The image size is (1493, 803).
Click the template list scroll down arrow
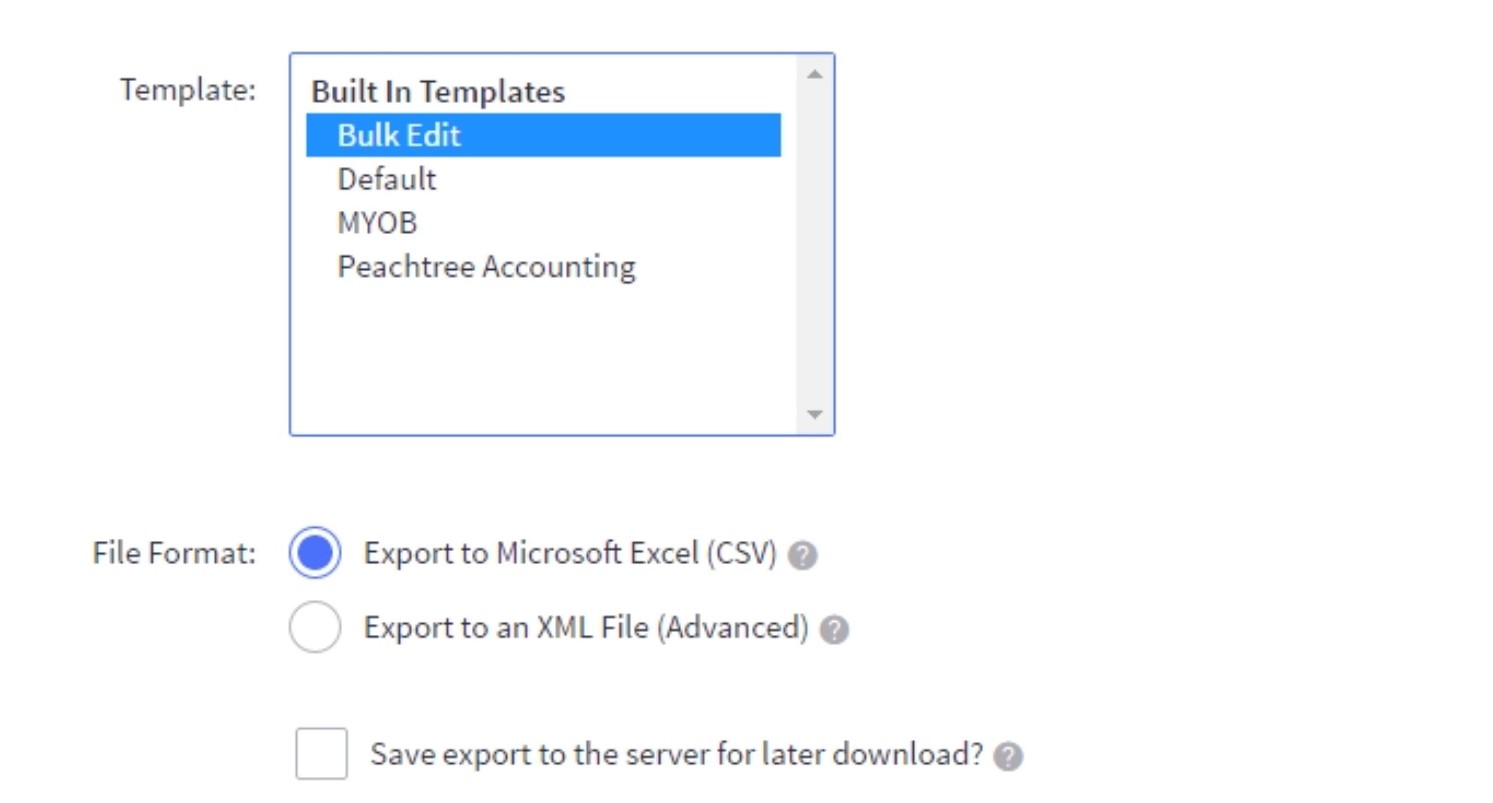coord(814,414)
